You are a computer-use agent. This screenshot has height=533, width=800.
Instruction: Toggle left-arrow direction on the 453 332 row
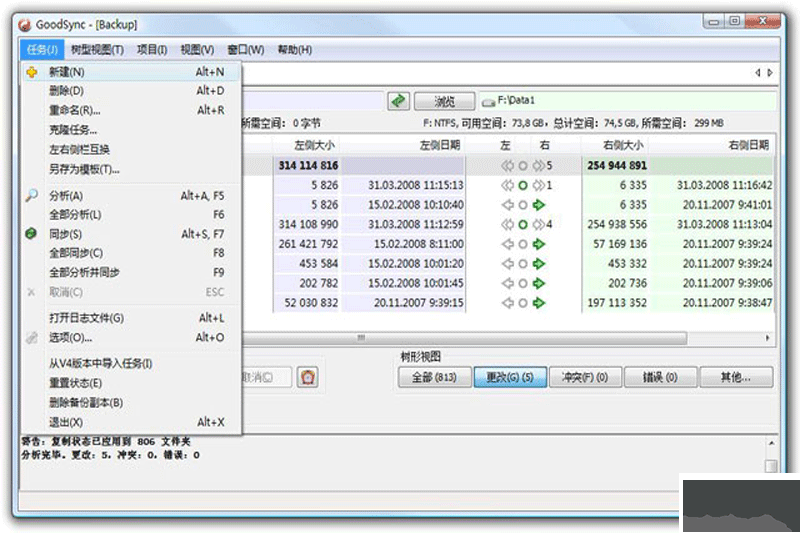click(506, 263)
